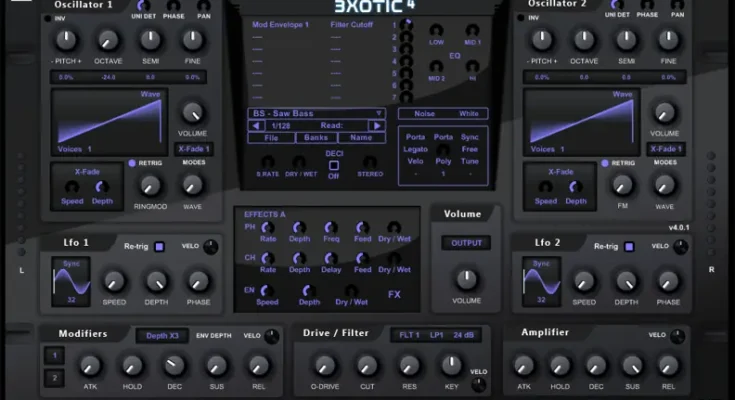Click the EQ LOW knob
Screen dimensions: 735x400
436,30
